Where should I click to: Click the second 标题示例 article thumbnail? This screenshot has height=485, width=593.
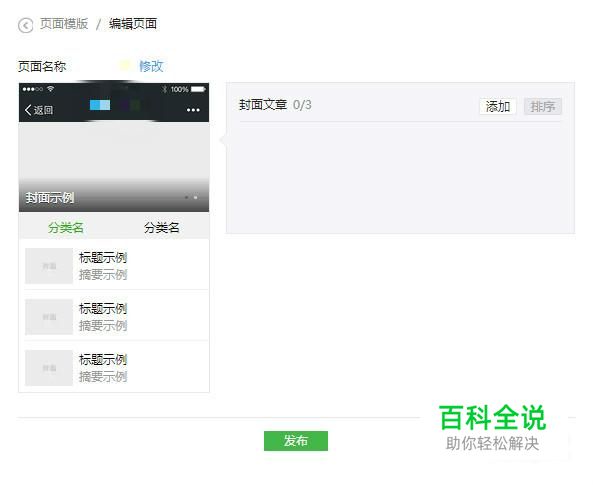49,317
